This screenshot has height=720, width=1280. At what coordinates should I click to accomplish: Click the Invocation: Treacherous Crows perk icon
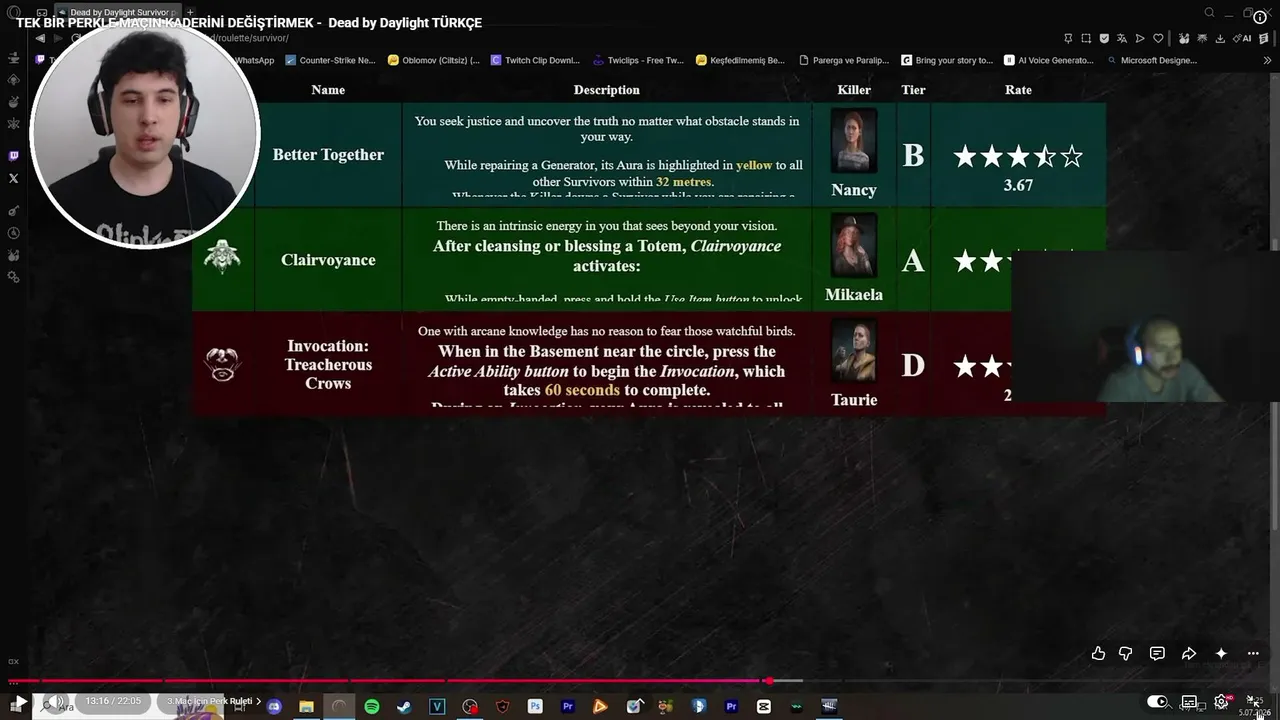tap(222, 364)
